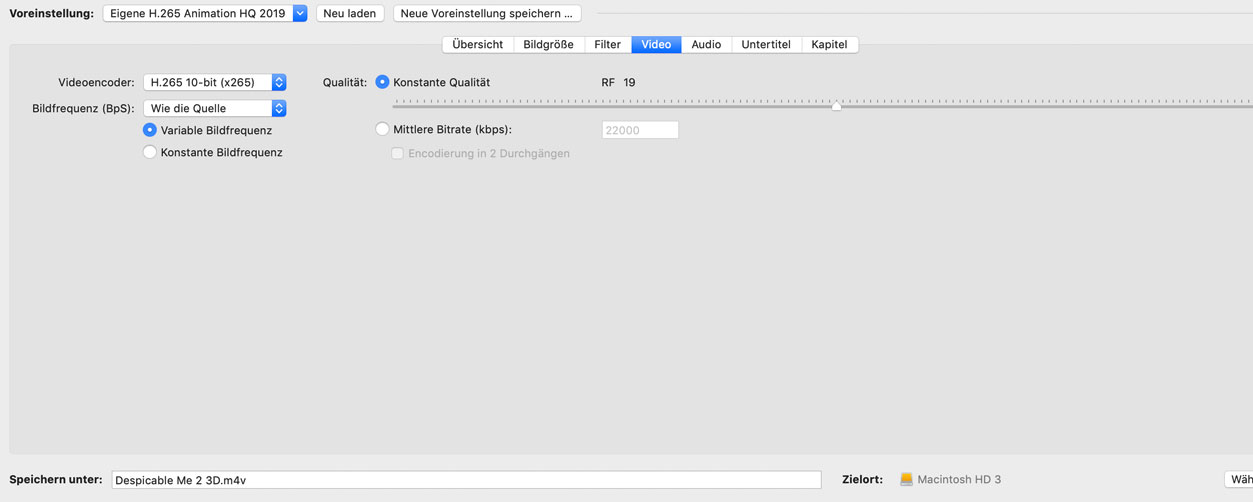Viewport: 1253px width, 502px height.
Task: Click the Neu laden button
Action: pyautogui.click(x=350, y=14)
